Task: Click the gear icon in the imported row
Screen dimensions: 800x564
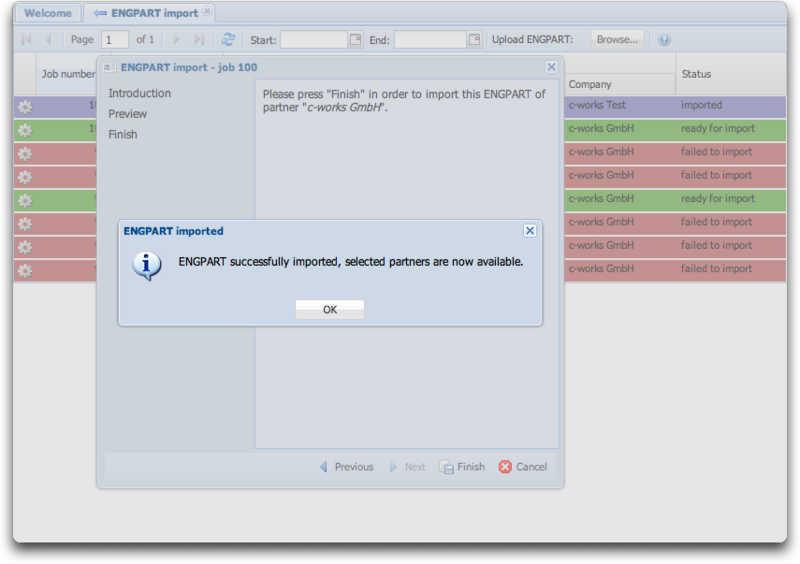Action: [25, 106]
